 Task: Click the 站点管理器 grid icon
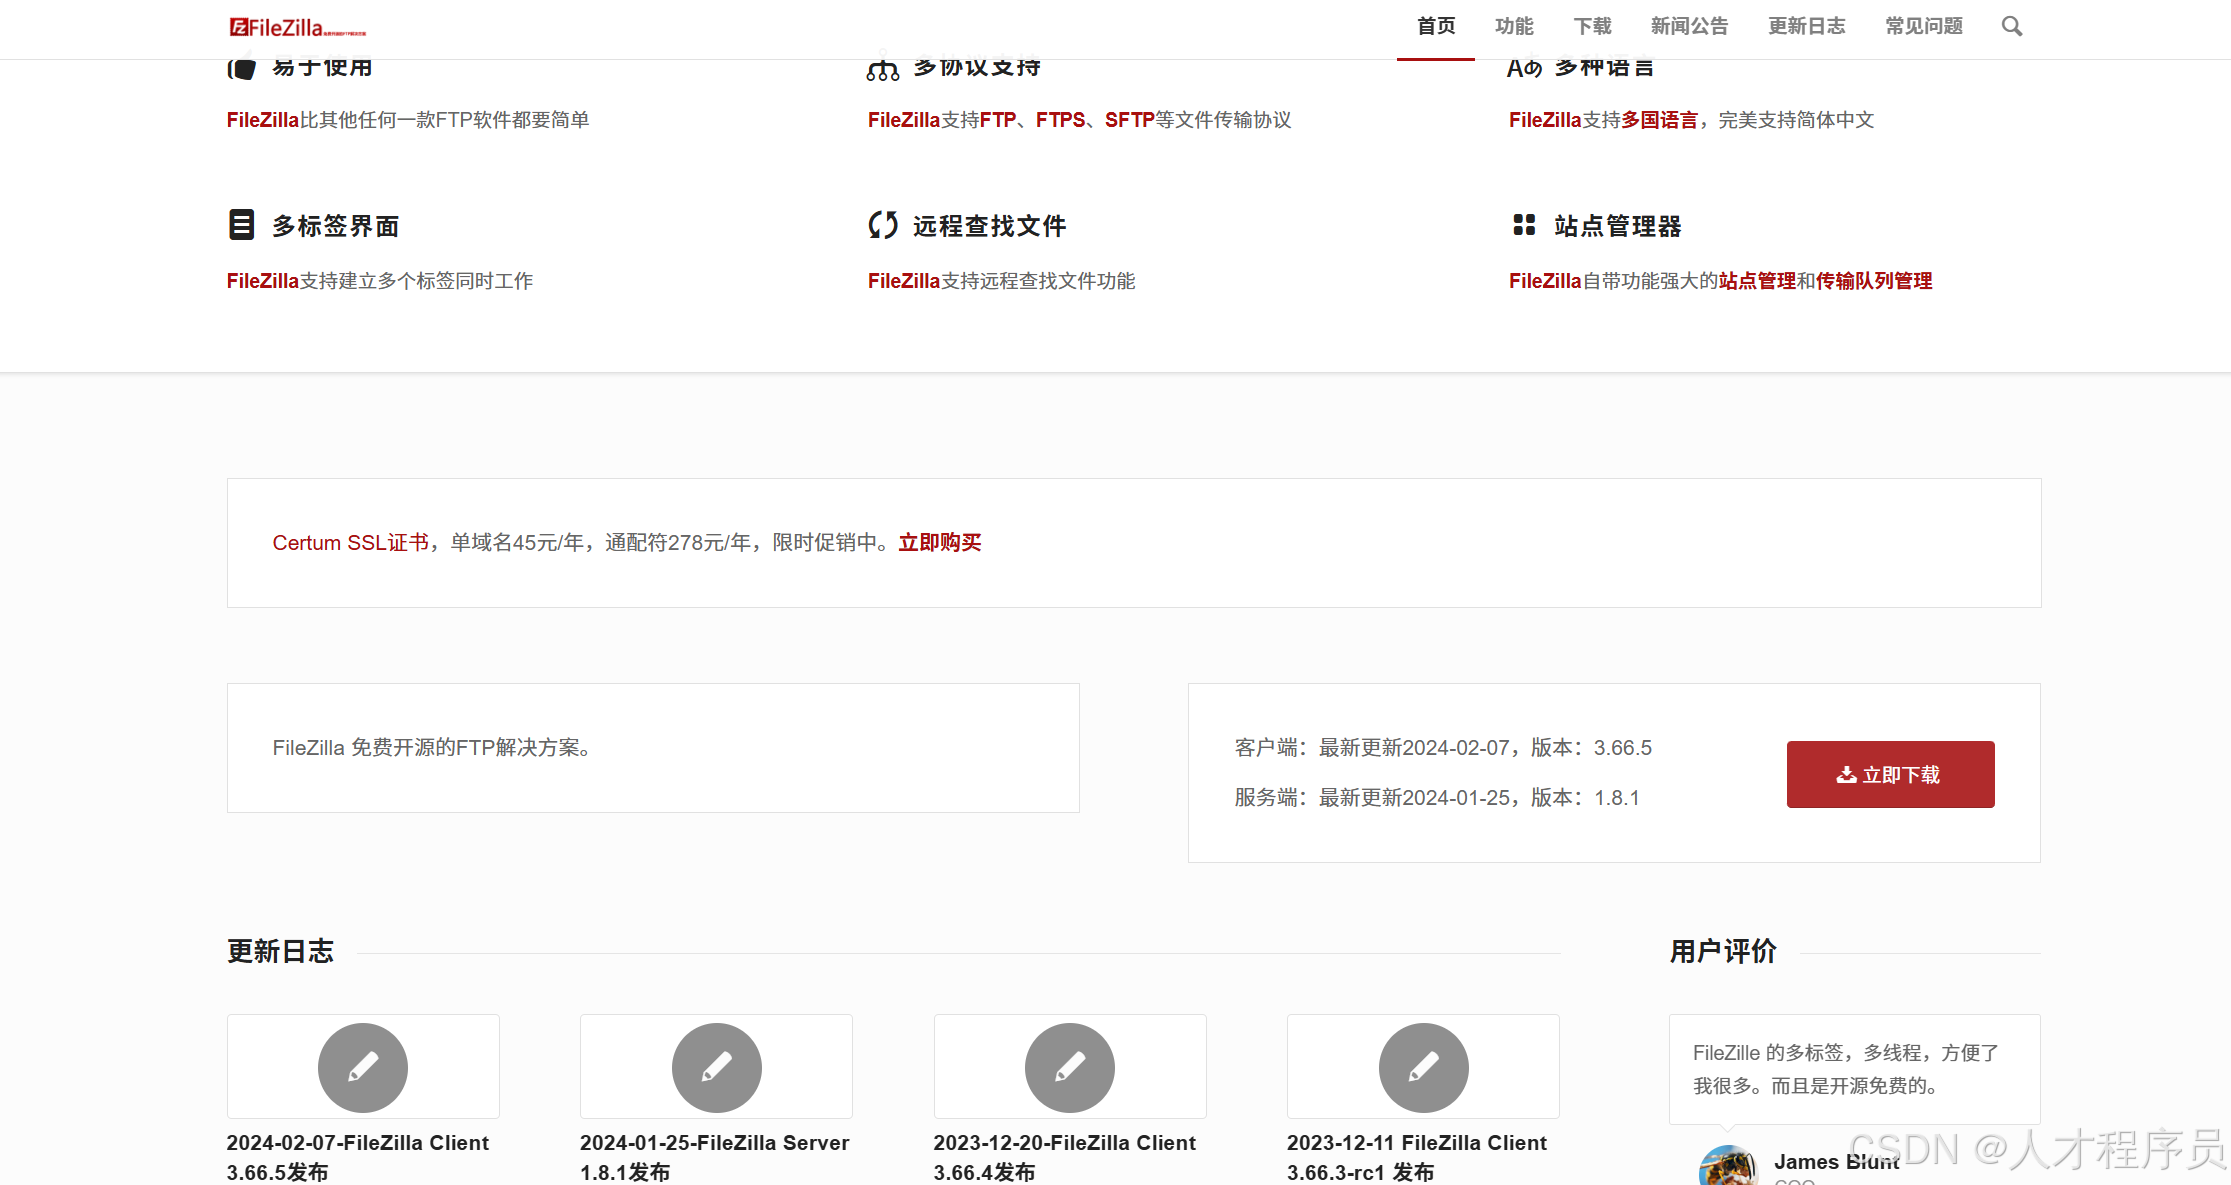1524,225
